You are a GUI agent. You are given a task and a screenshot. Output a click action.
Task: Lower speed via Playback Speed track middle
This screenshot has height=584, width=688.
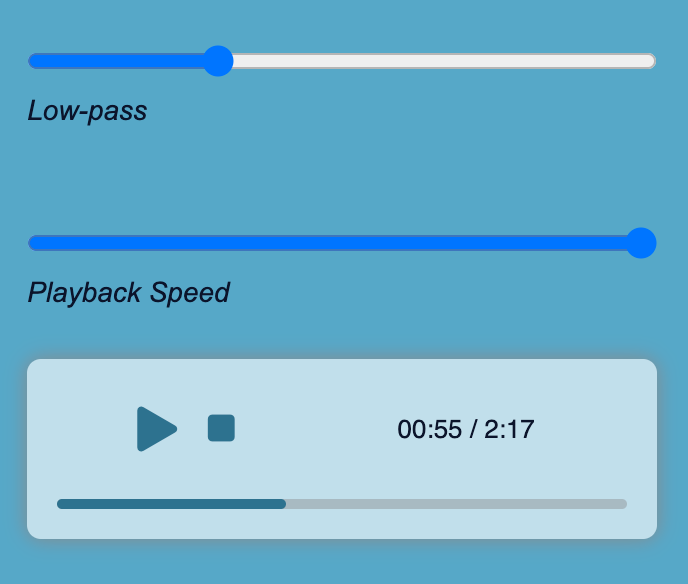(x=334, y=243)
